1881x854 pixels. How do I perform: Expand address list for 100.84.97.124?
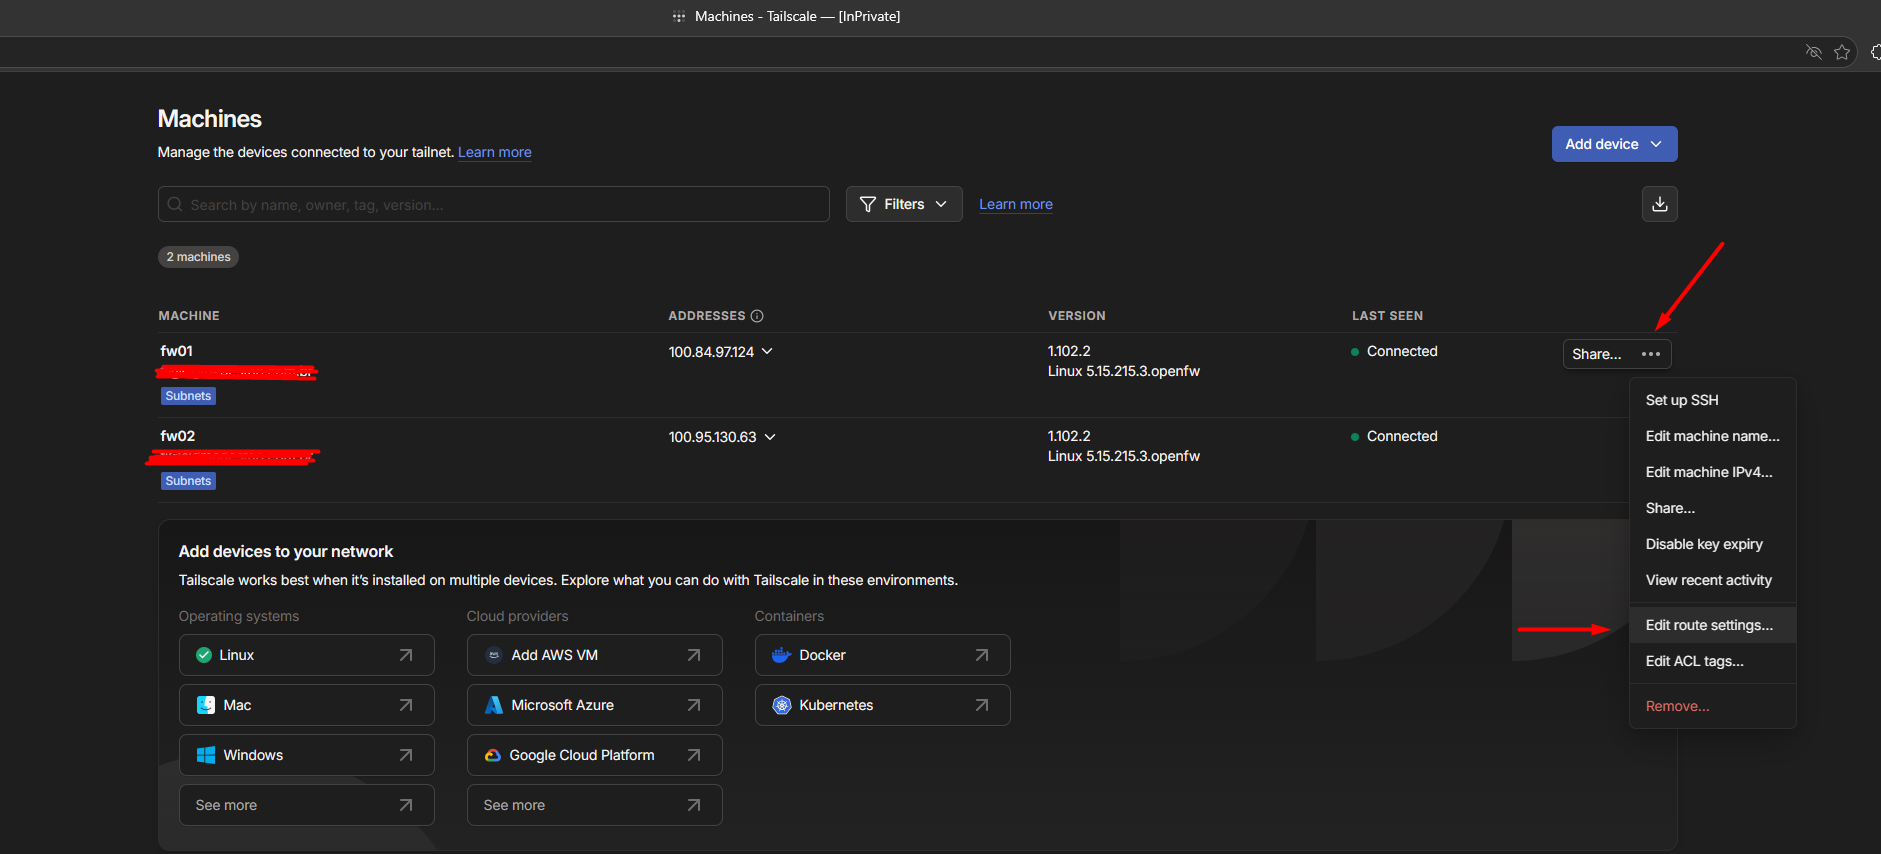[768, 351]
